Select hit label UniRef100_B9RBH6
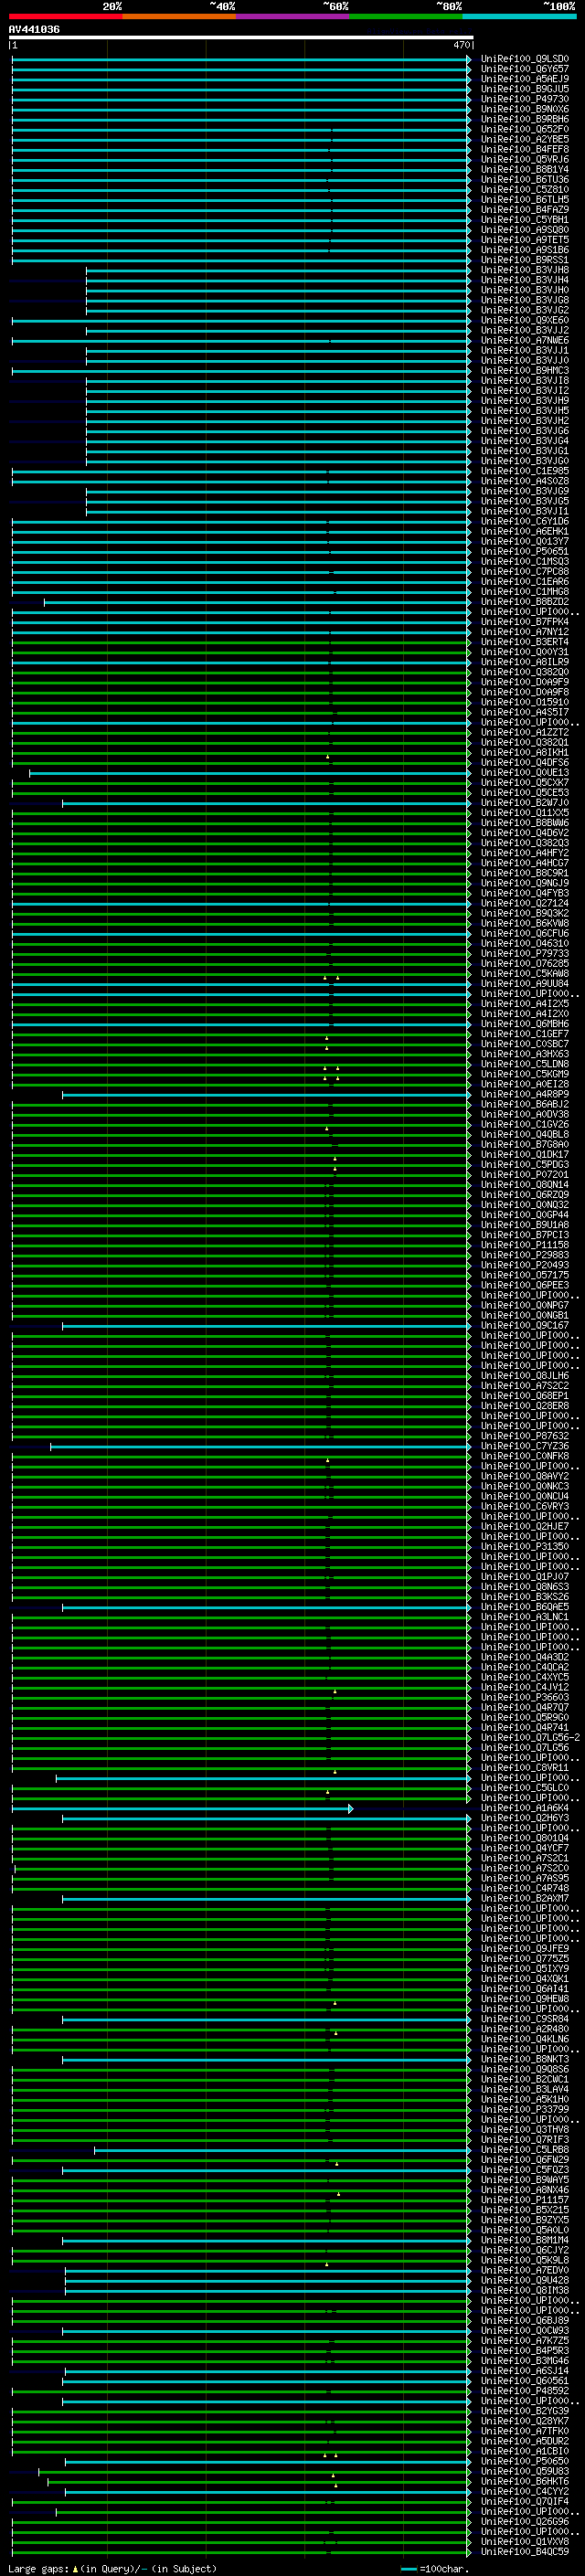 coord(525,120)
